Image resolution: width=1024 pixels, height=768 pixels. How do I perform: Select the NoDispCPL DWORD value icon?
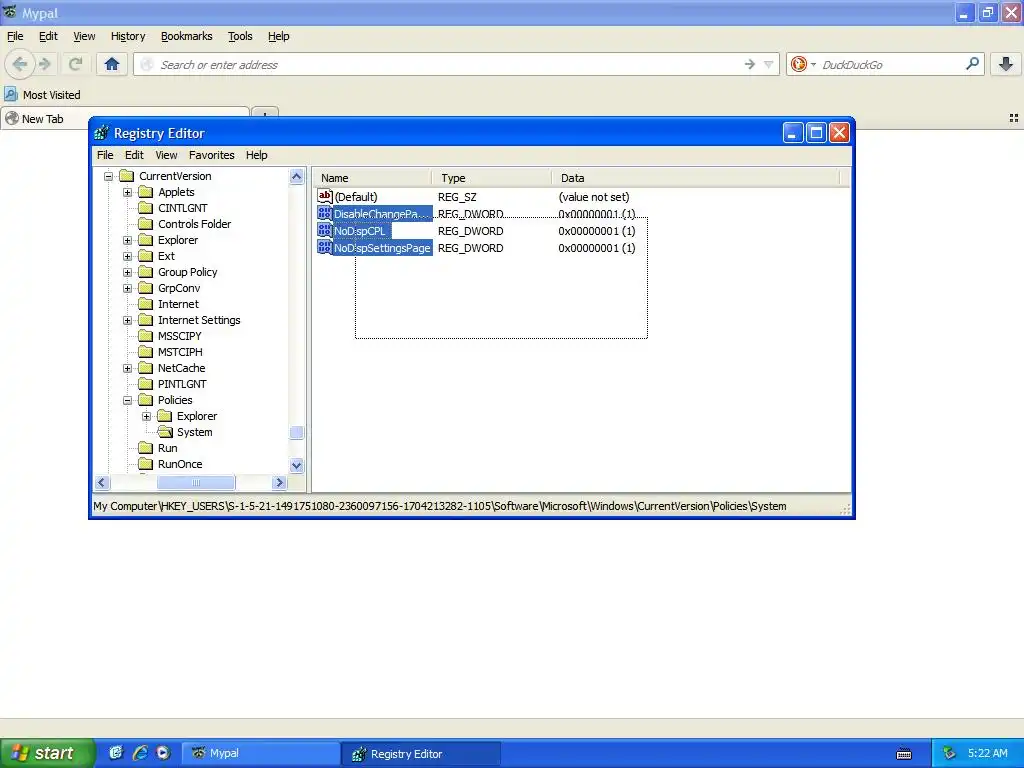point(325,230)
